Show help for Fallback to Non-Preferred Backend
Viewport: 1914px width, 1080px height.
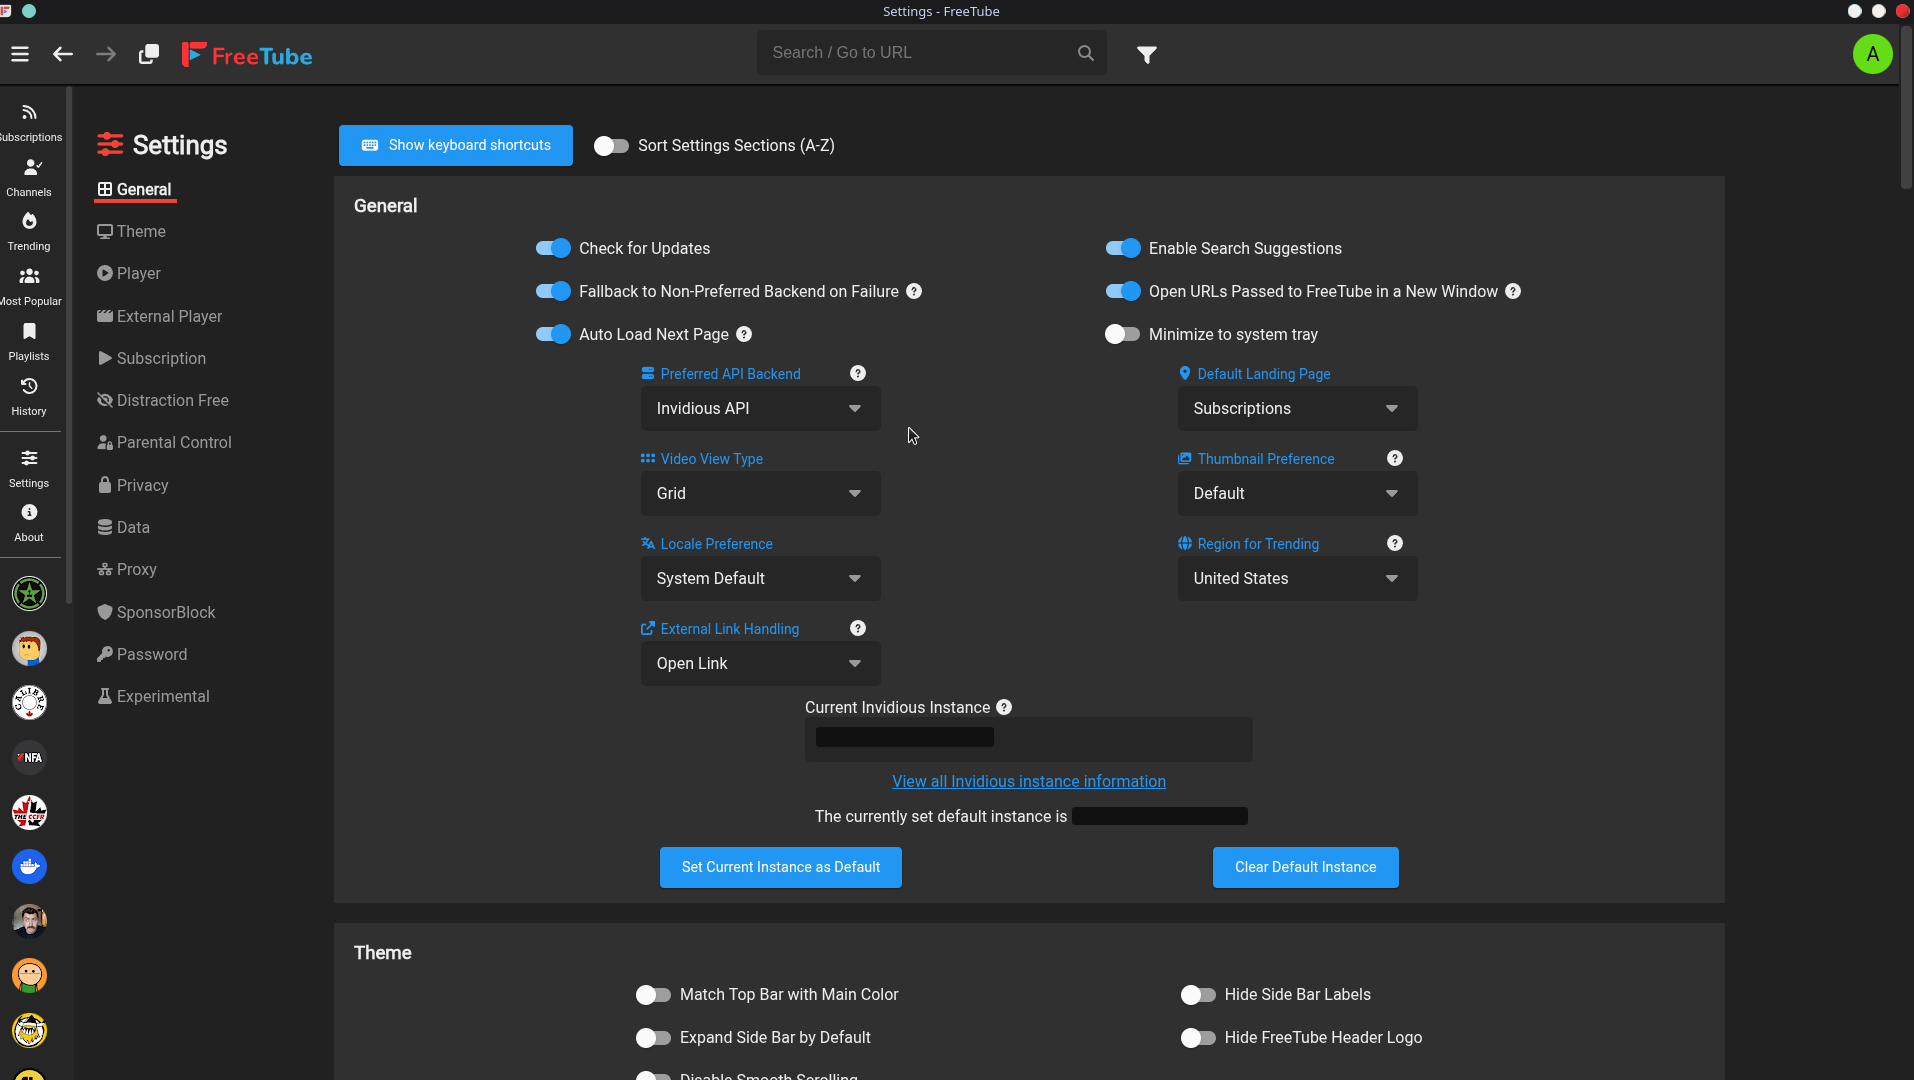pos(914,291)
